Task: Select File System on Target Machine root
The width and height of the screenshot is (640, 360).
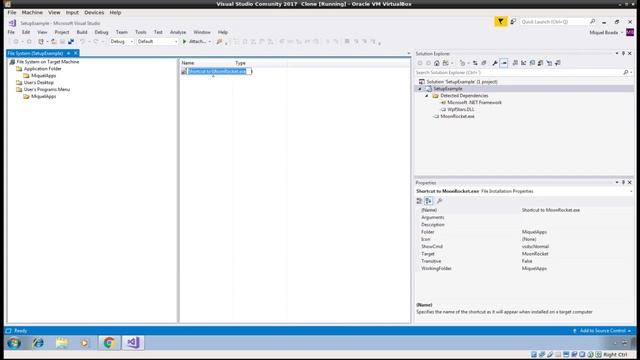Action: (x=48, y=62)
